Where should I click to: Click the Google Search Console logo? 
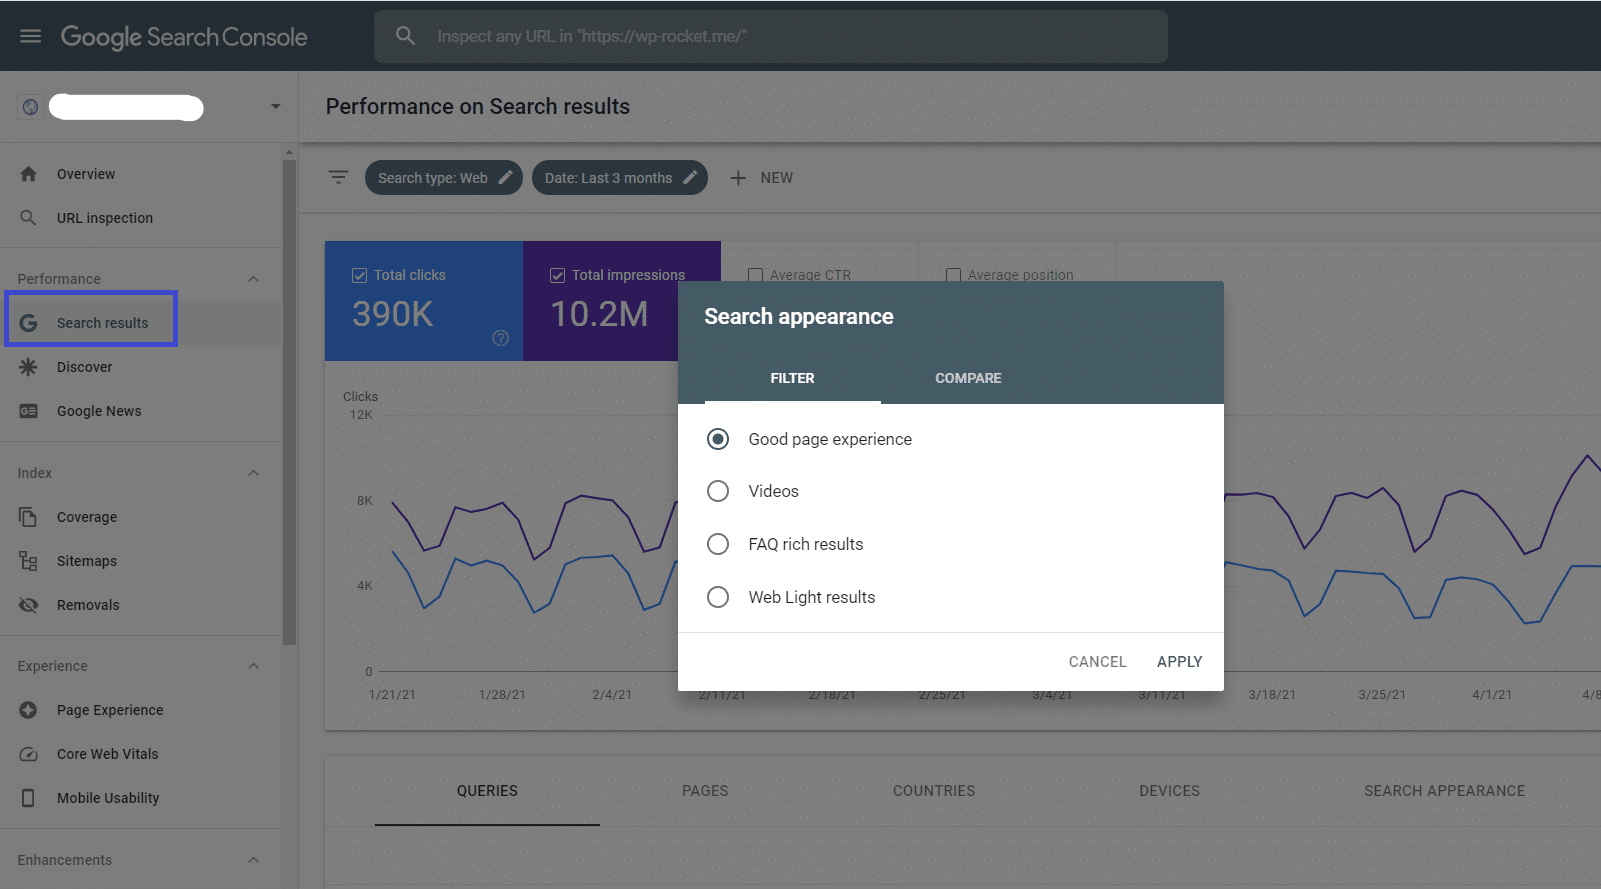pos(184,37)
